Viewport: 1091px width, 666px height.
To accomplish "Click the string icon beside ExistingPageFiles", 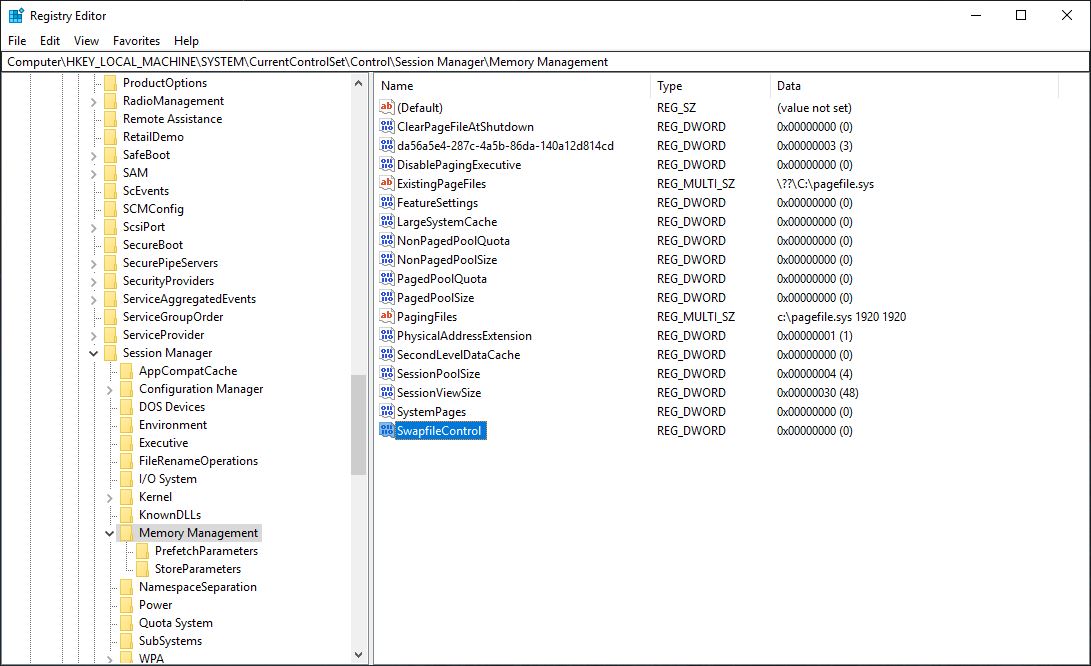I will (387, 184).
